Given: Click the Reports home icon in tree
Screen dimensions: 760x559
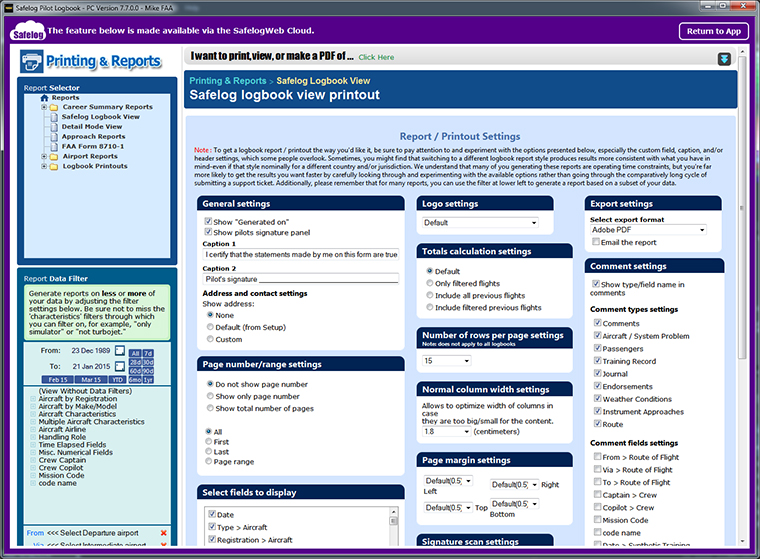Looking at the screenshot, I should click(44, 98).
